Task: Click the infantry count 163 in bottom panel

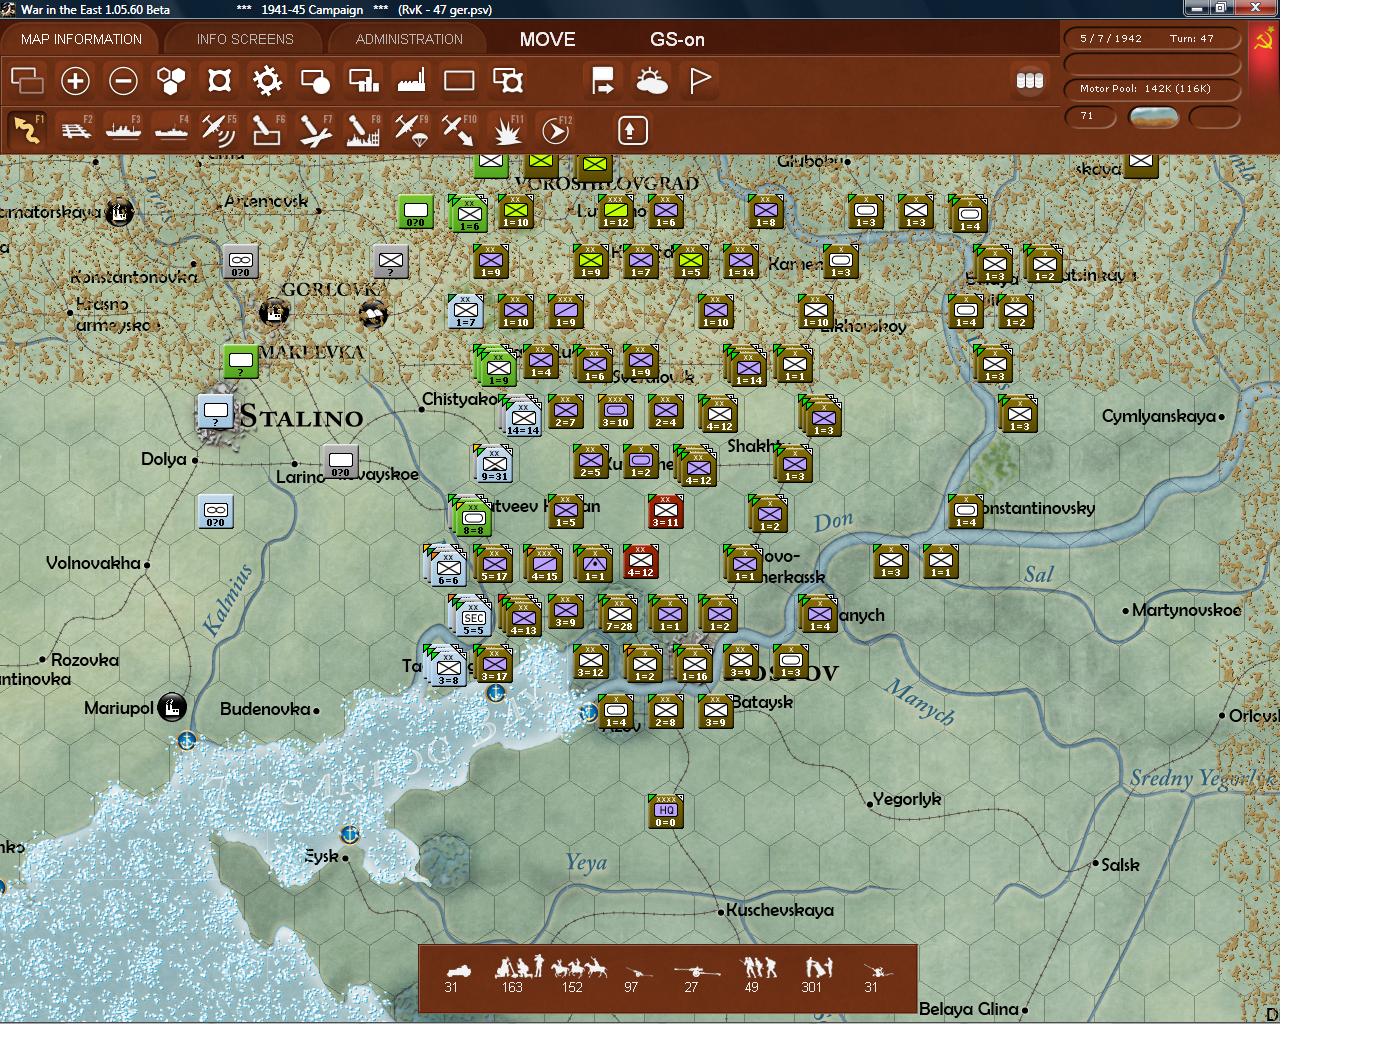Action: [512, 987]
